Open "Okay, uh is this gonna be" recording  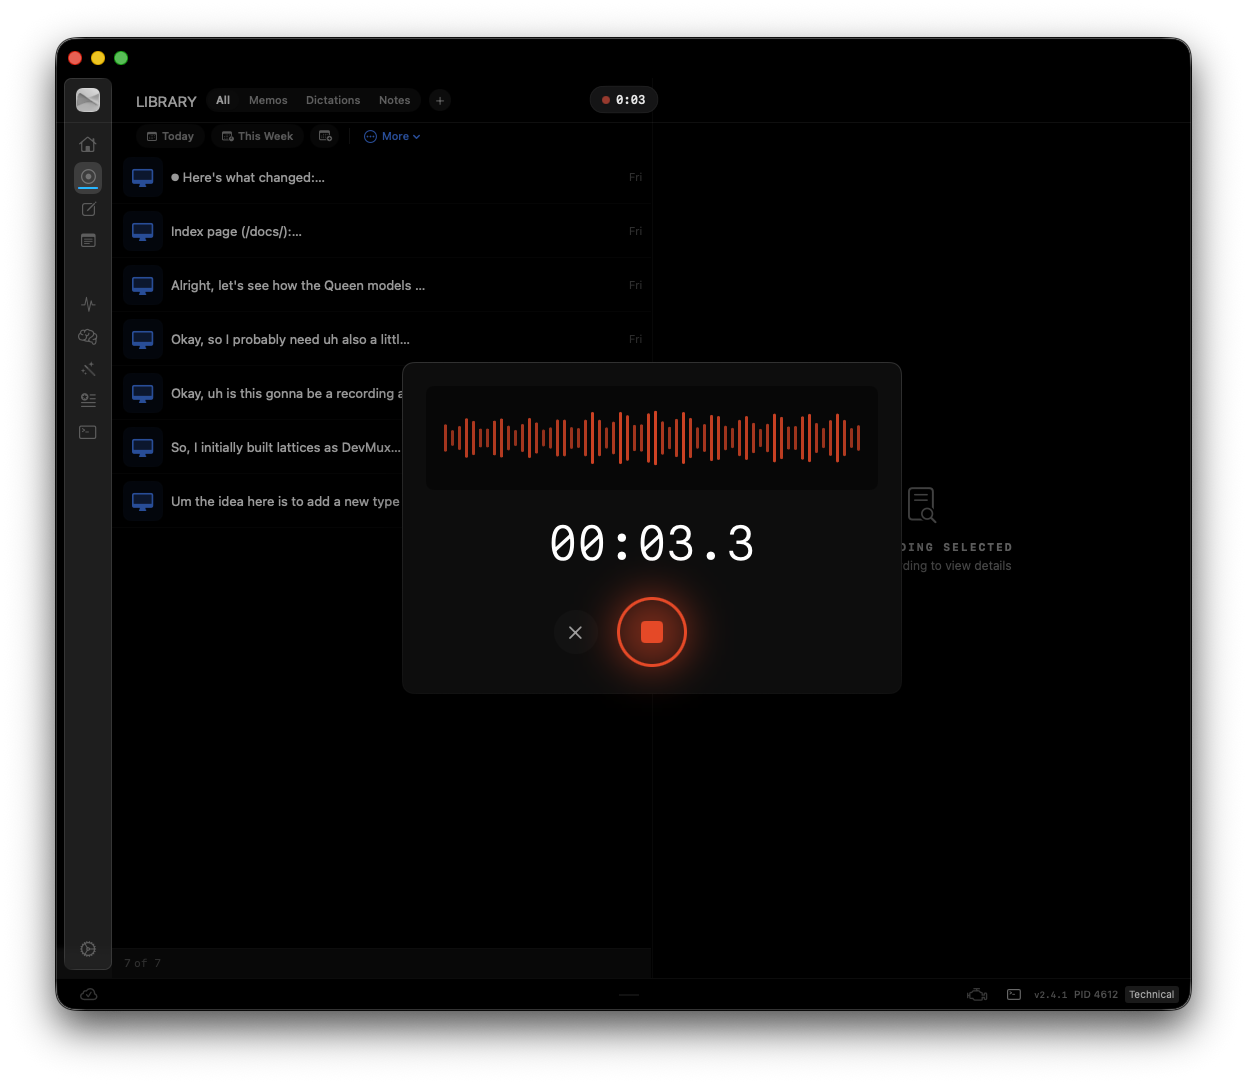[258, 393]
